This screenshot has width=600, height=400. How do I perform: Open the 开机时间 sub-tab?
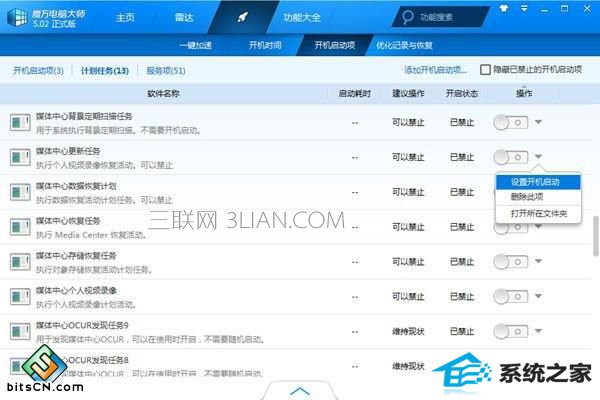point(265,45)
